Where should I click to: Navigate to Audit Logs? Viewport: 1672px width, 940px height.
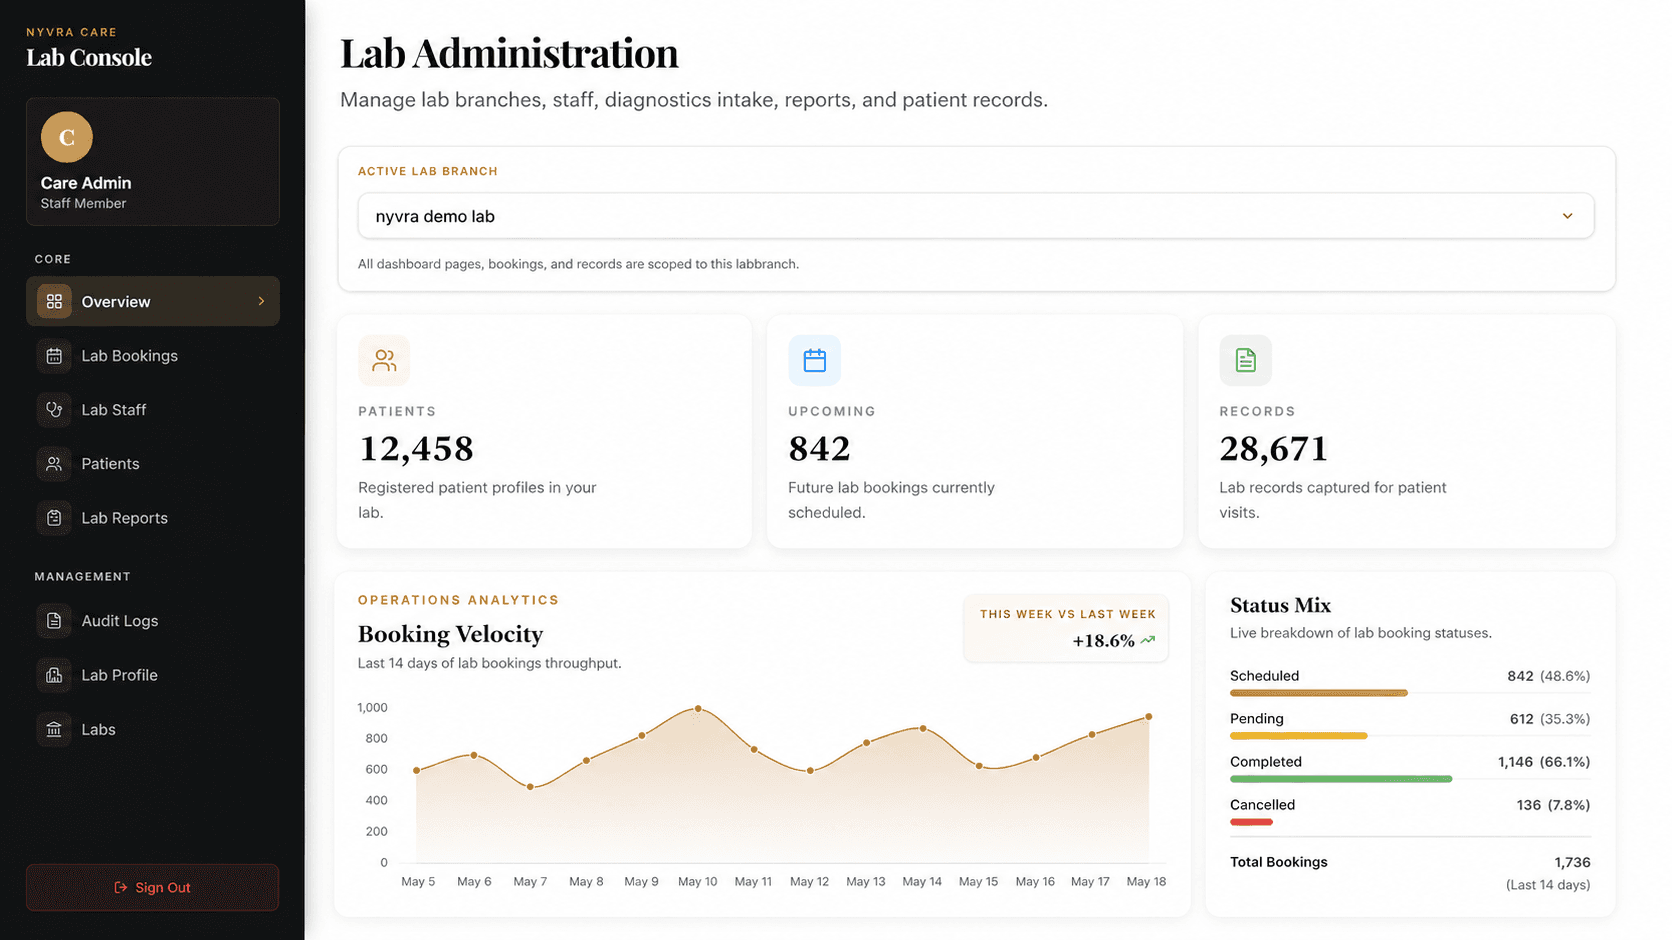coord(153,620)
